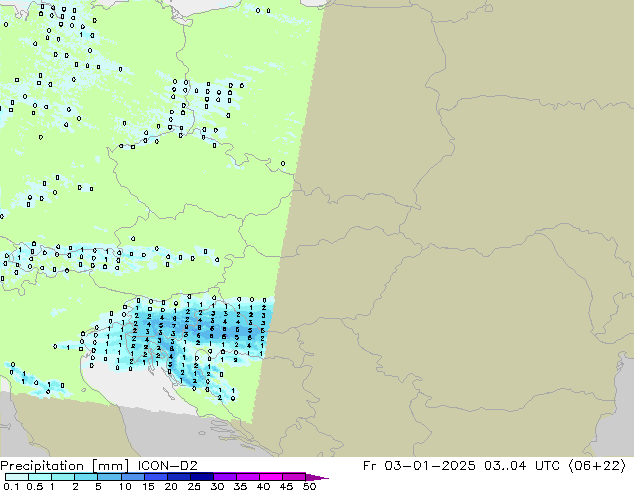Click the legend value '0.1'
Viewport: 634px width, 490px height.
[11, 486]
